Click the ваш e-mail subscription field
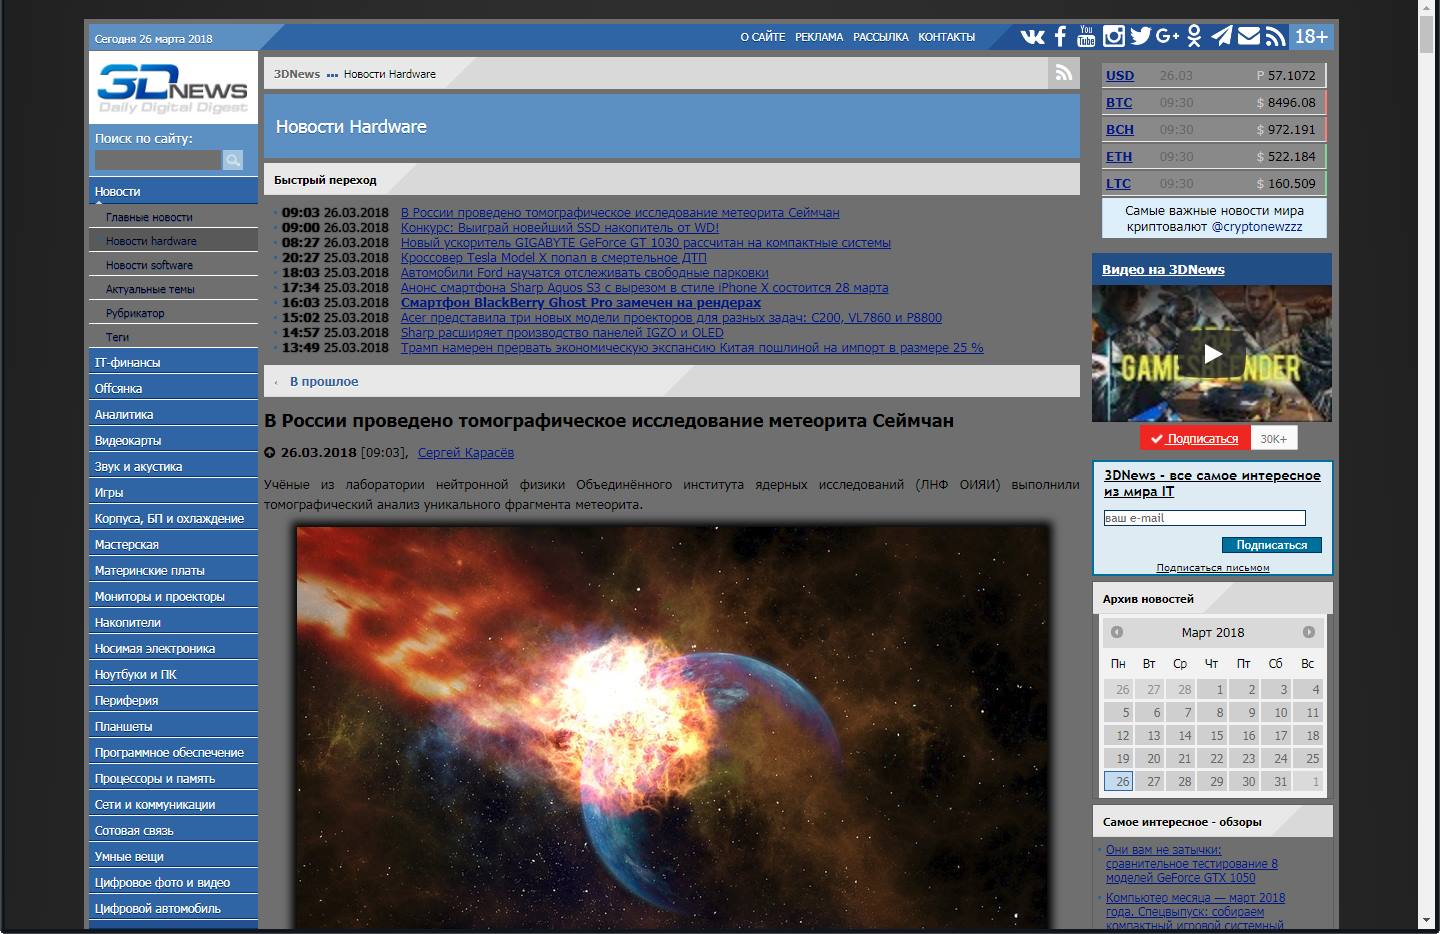1440x934 pixels. pos(1205,517)
